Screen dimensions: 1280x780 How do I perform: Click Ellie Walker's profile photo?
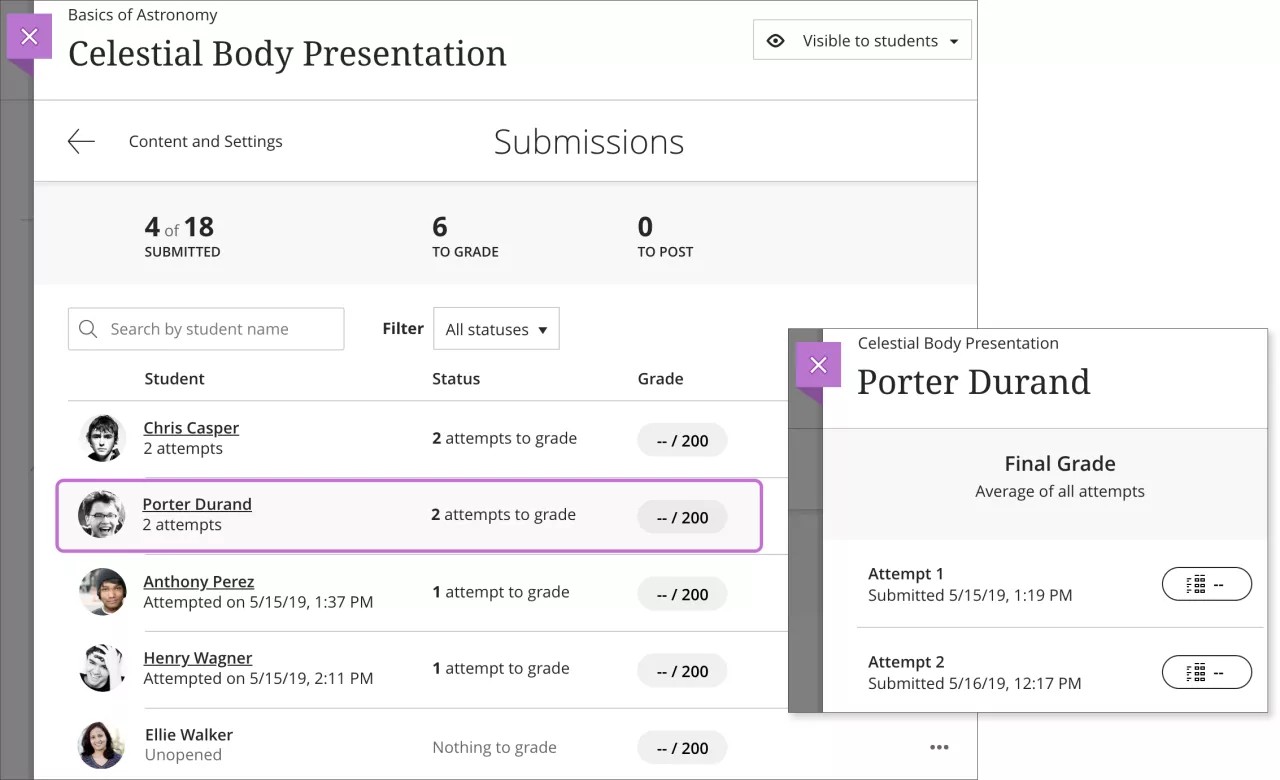102,744
